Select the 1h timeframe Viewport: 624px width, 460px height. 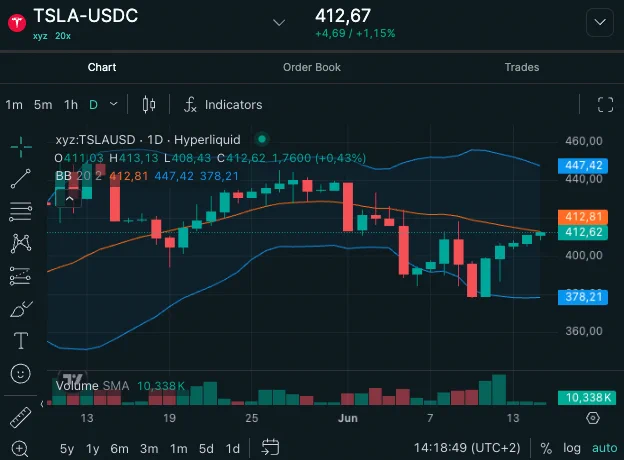(71, 105)
